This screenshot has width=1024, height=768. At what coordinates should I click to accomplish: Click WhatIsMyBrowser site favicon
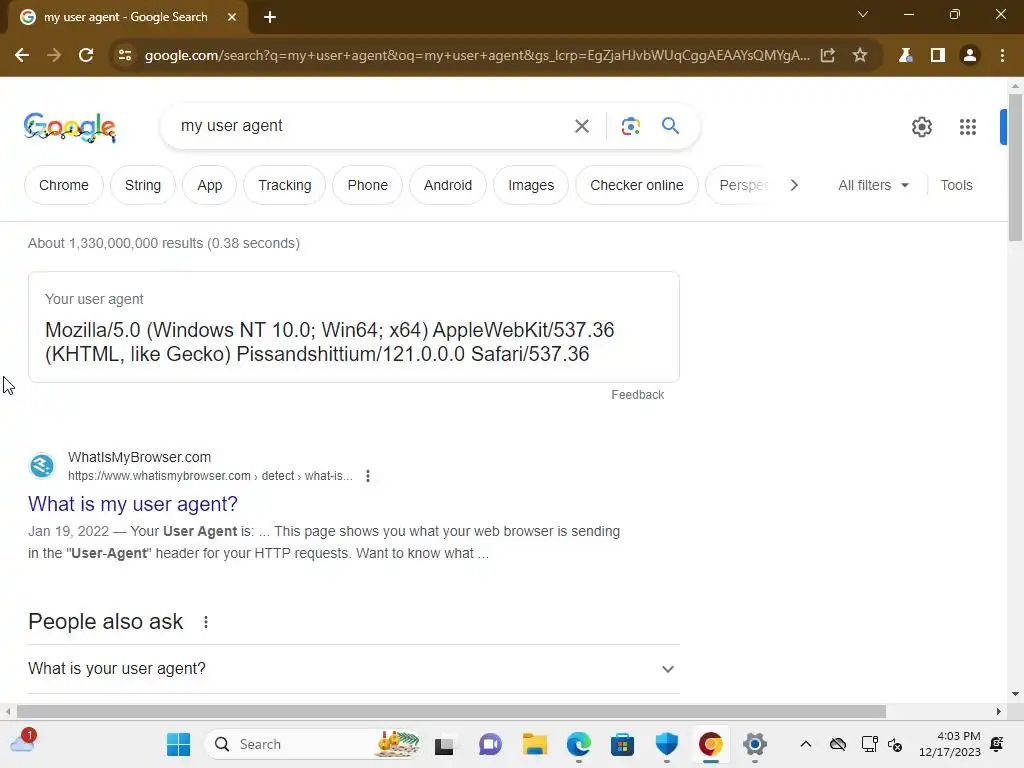pyautogui.click(x=42, y=466)
